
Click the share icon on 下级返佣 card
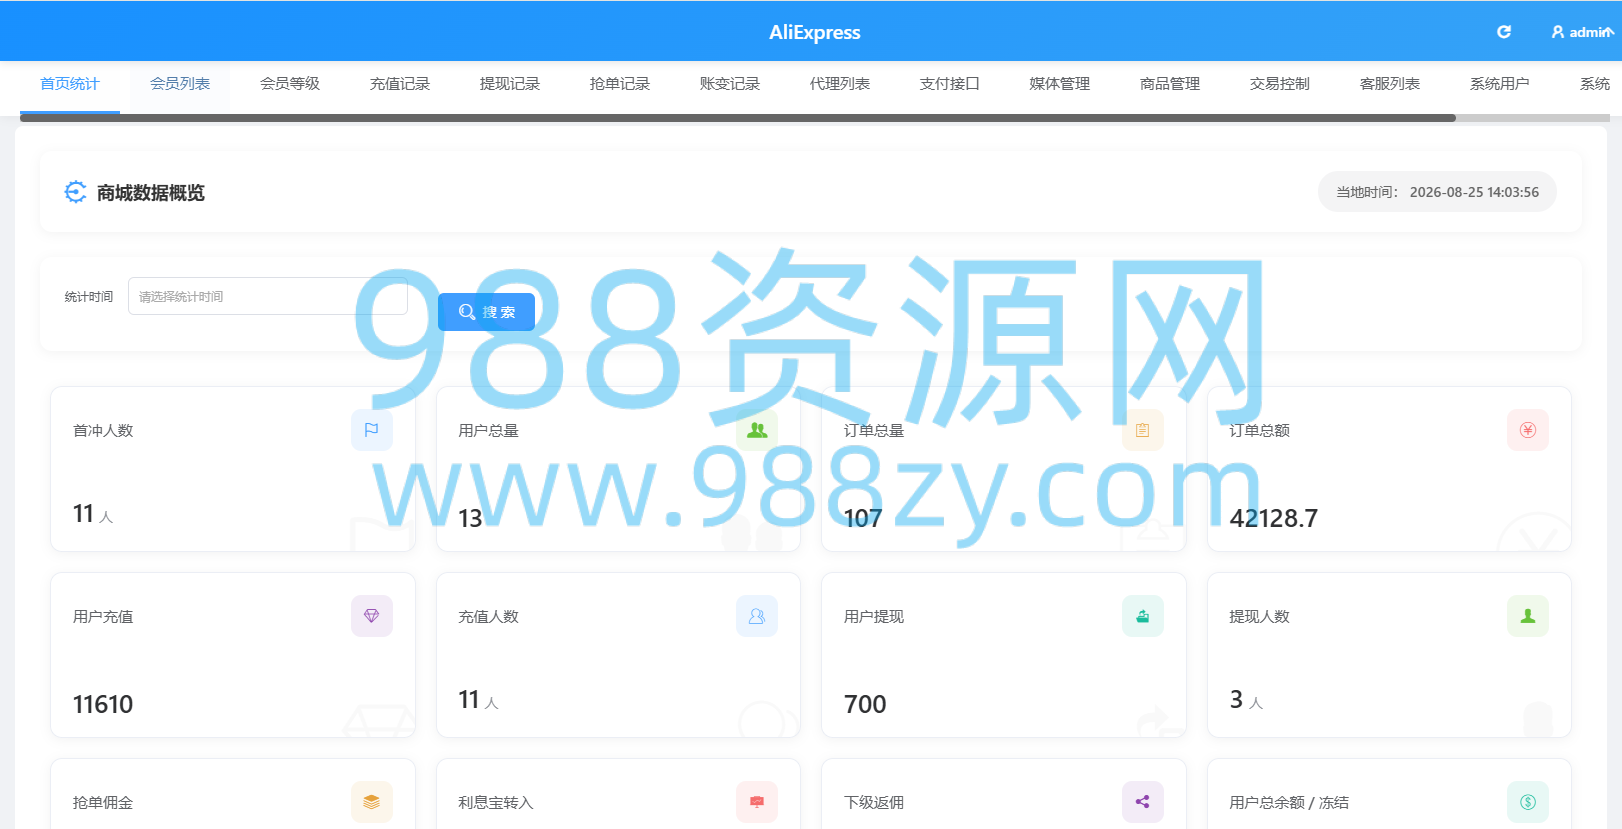point(1143,802)
